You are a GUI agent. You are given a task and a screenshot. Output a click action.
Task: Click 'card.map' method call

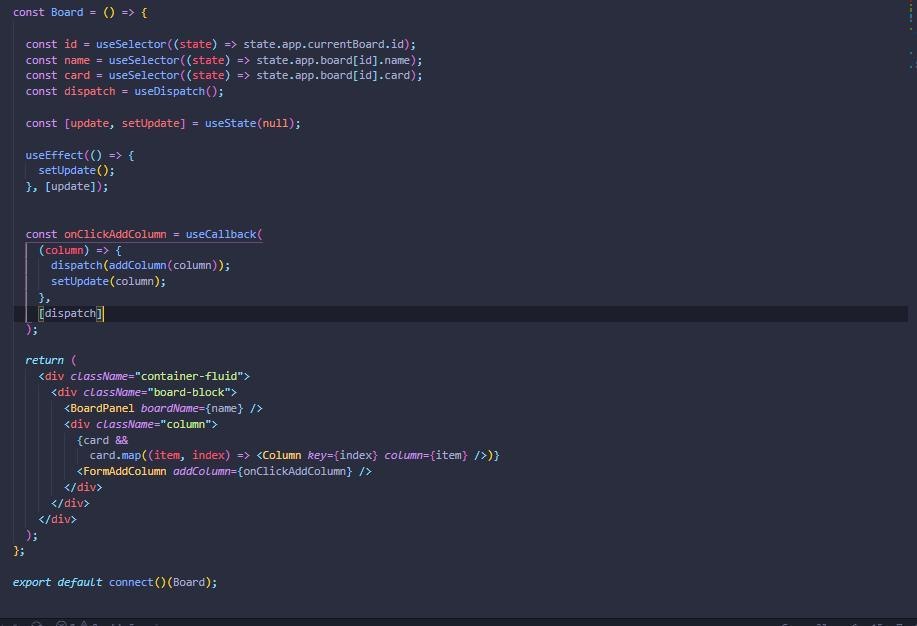115,456
